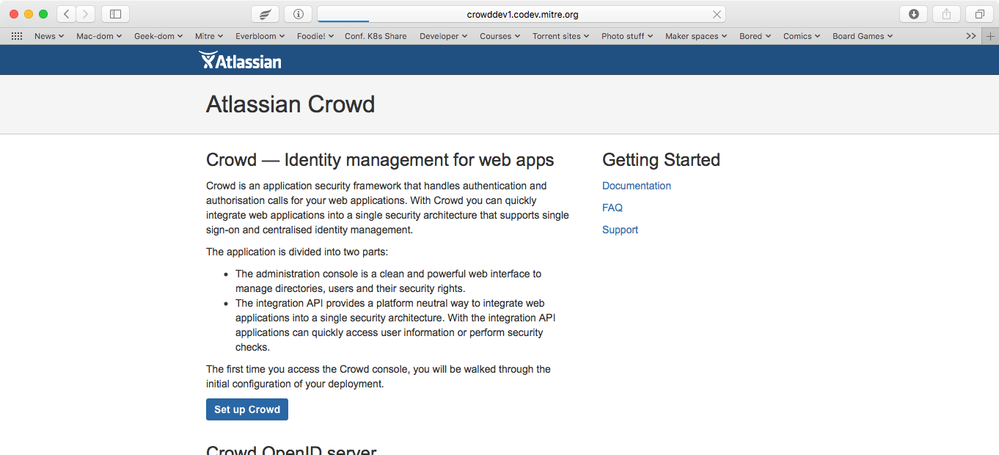Open the Photo stuff bookmarks menu
Image resolution: width=999 pixels, height=455 pixels.
pyautogui.click(x=627, y=36)
